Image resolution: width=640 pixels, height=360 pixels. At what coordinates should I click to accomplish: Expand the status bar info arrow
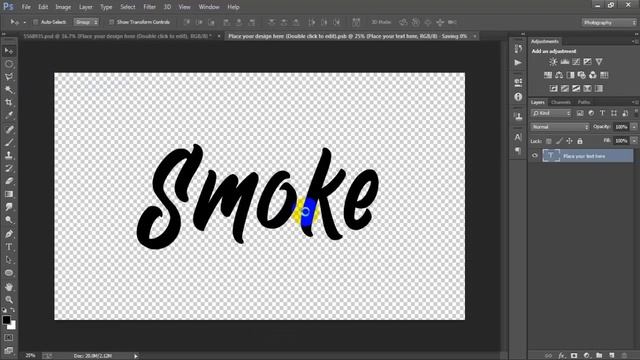click(x=136, y=356)
